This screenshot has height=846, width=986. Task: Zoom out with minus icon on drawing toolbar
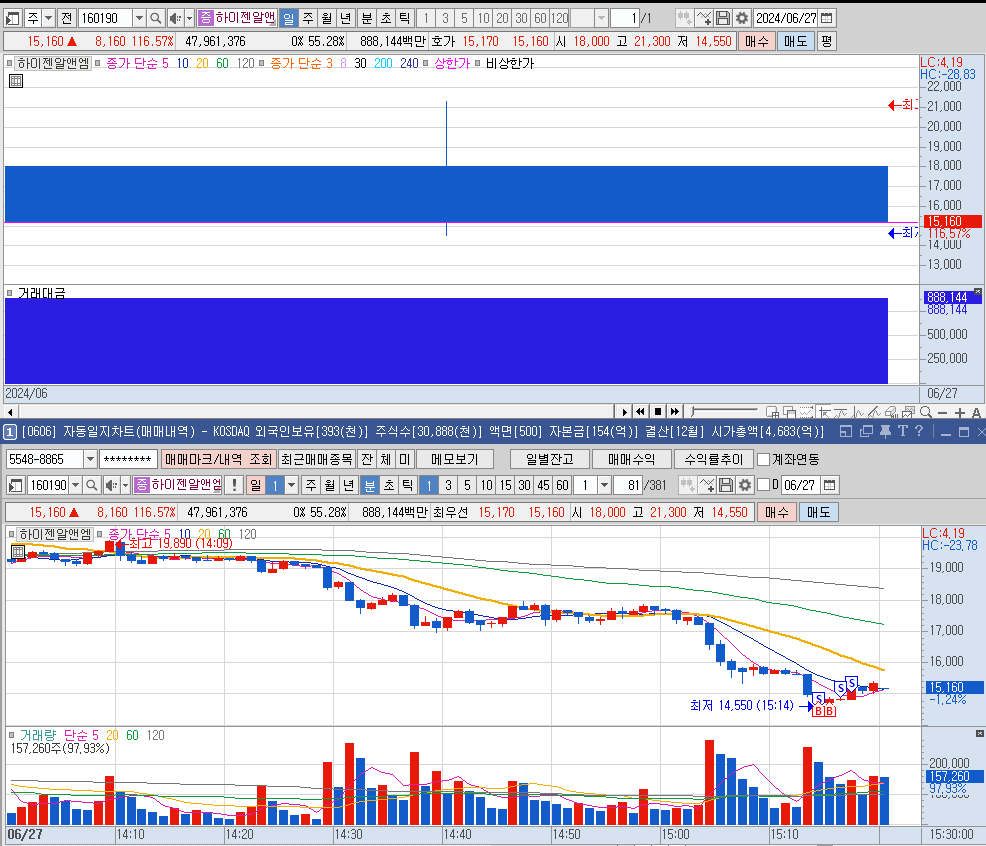943,413
